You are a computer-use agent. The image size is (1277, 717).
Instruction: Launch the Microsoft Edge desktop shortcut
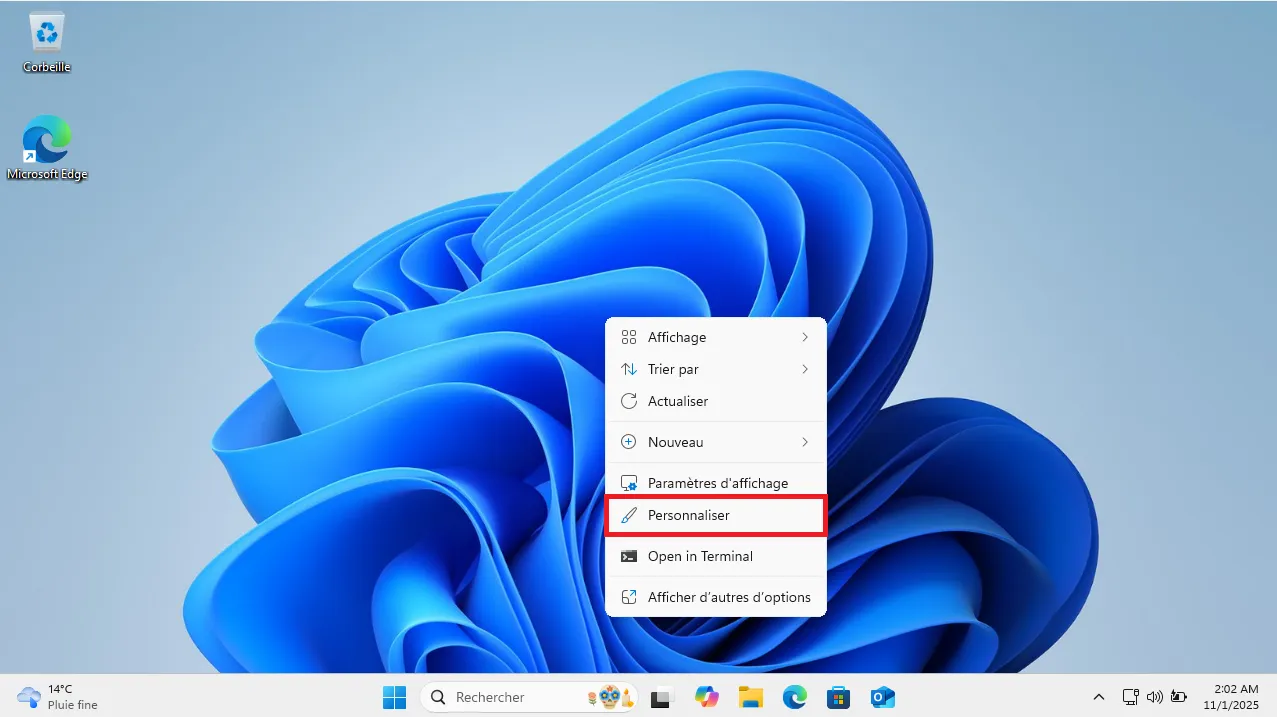point(47,140)
